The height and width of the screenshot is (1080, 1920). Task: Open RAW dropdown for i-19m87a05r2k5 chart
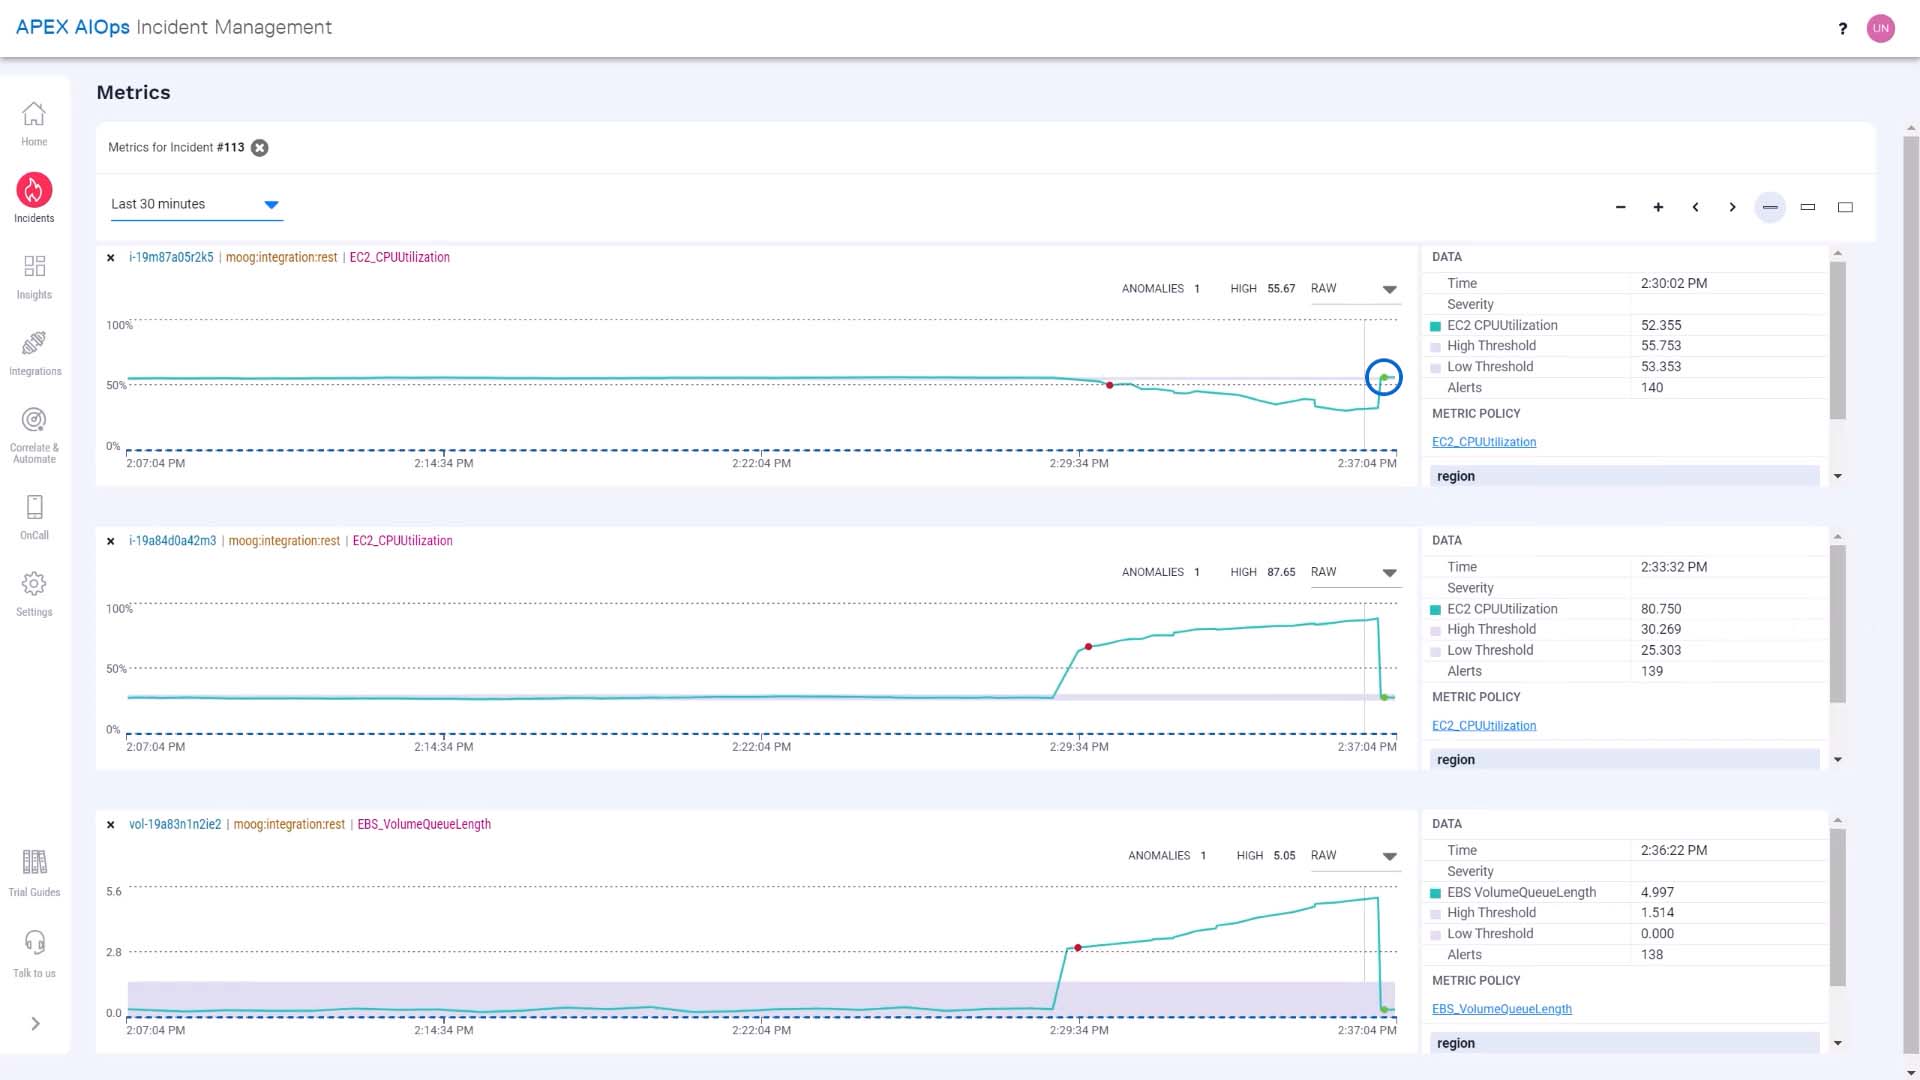1355,289
